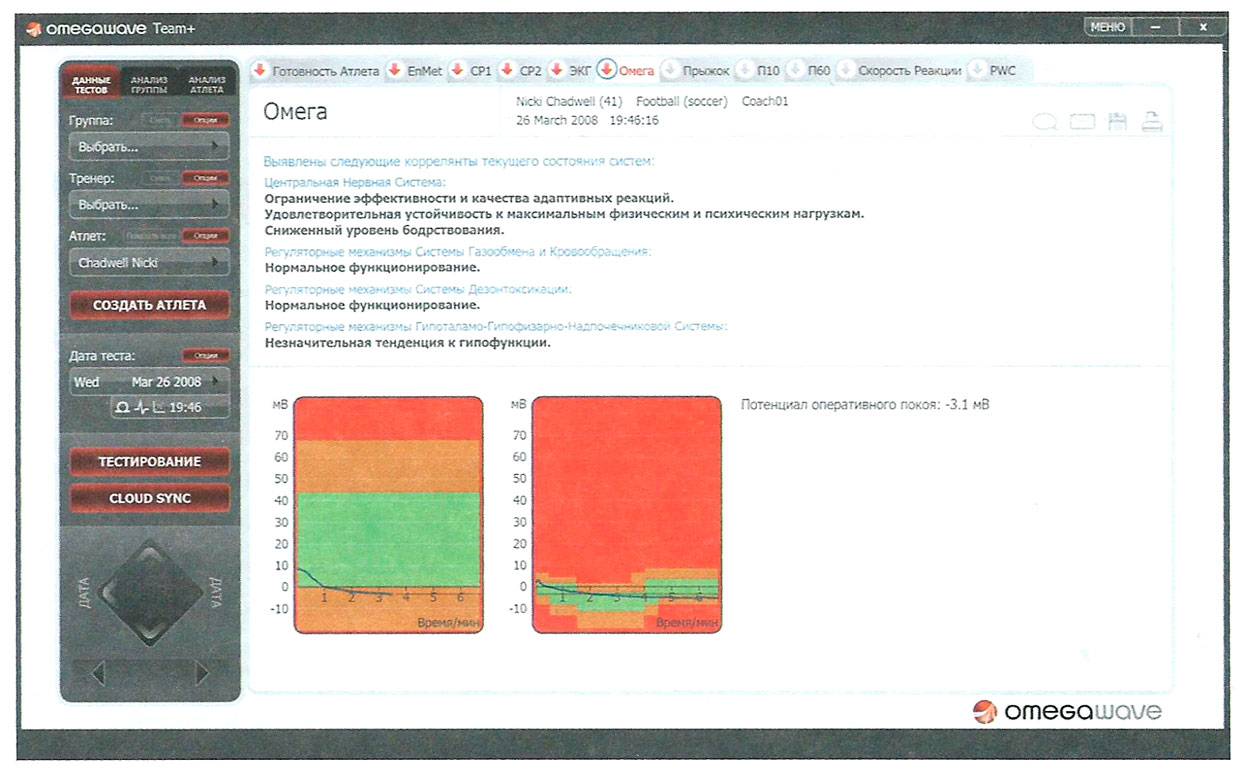The image size is (1243, 775).
Task: Open the Группа Выбрать dropdown
Action: [x=148, y=147]
